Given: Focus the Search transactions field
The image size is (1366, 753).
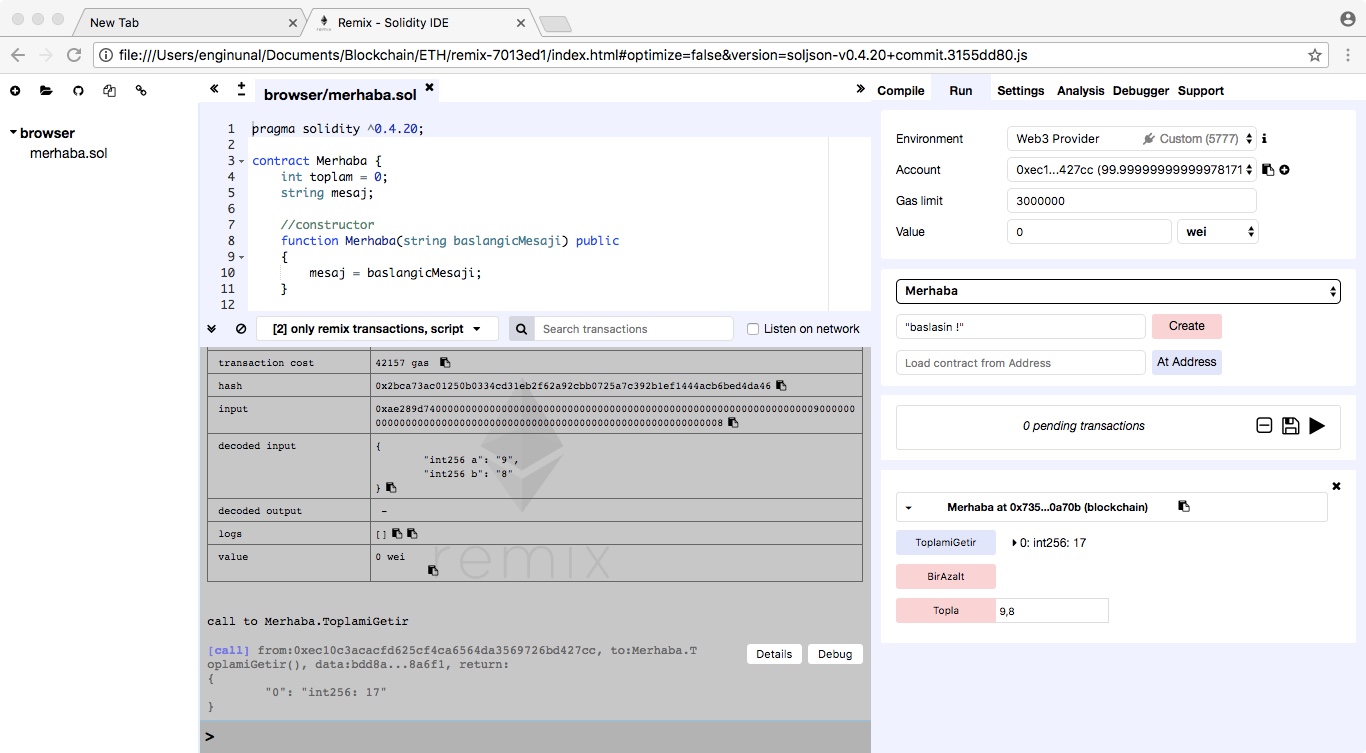Looking at the screenshot, I should click(x=634, y=329).
